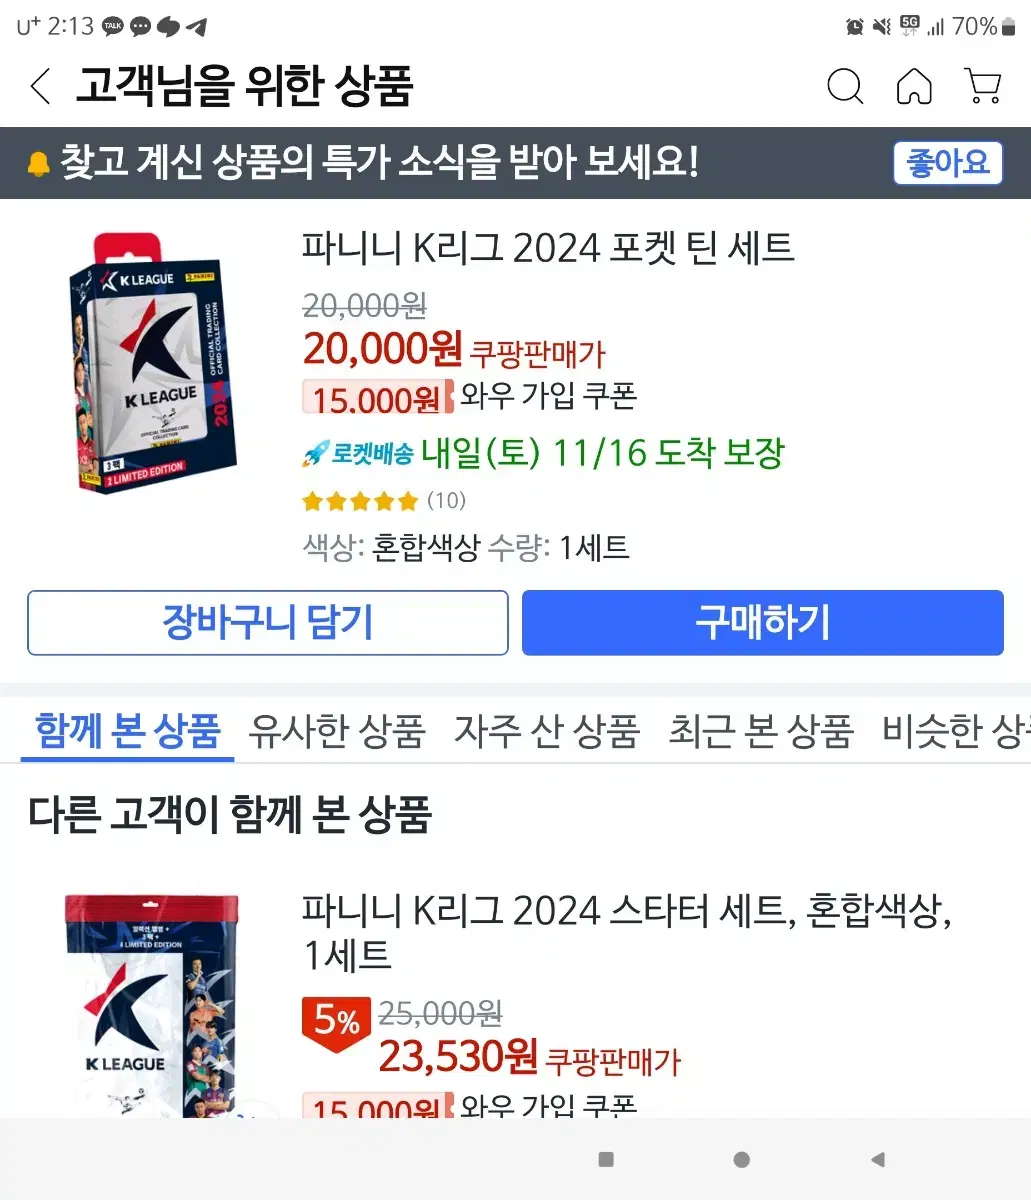
Task: Go to home via house icon
Action: point(914,87)
